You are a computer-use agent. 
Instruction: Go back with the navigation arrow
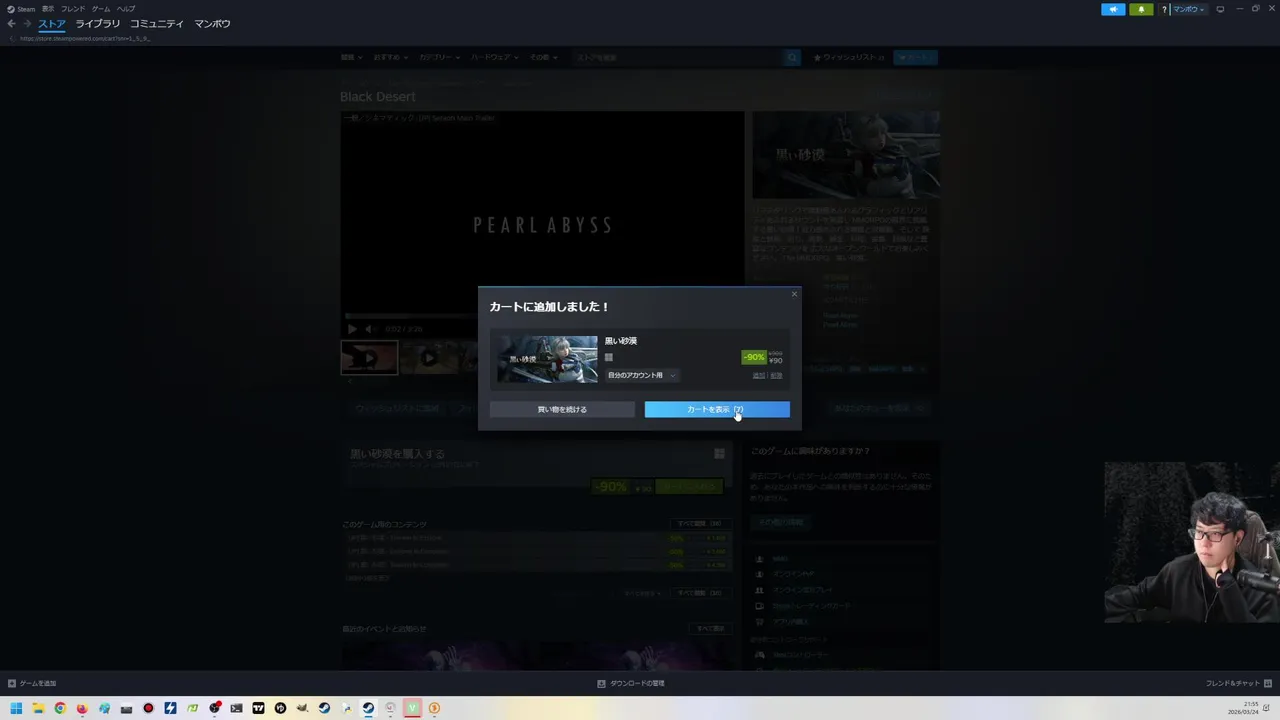point(11,24)
